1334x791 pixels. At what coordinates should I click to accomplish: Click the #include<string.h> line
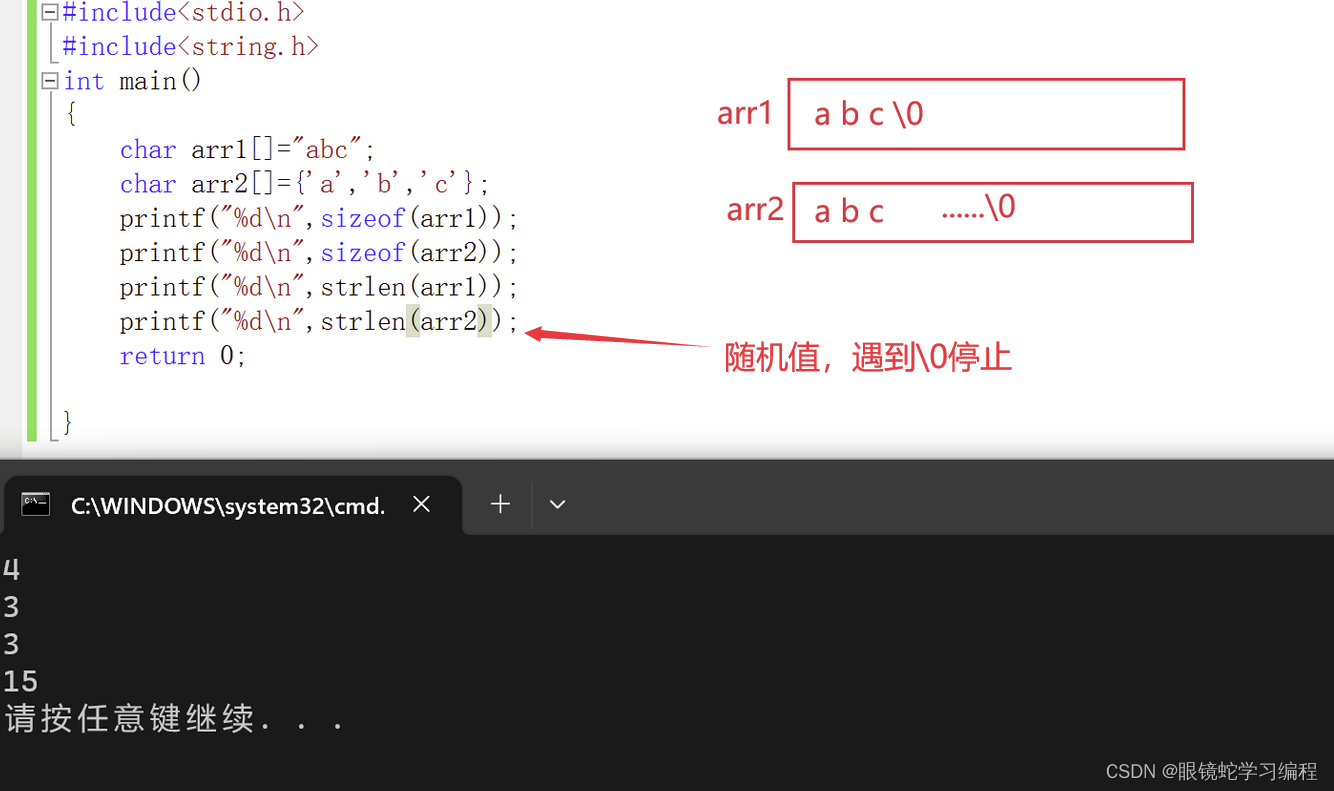(190, 46)
